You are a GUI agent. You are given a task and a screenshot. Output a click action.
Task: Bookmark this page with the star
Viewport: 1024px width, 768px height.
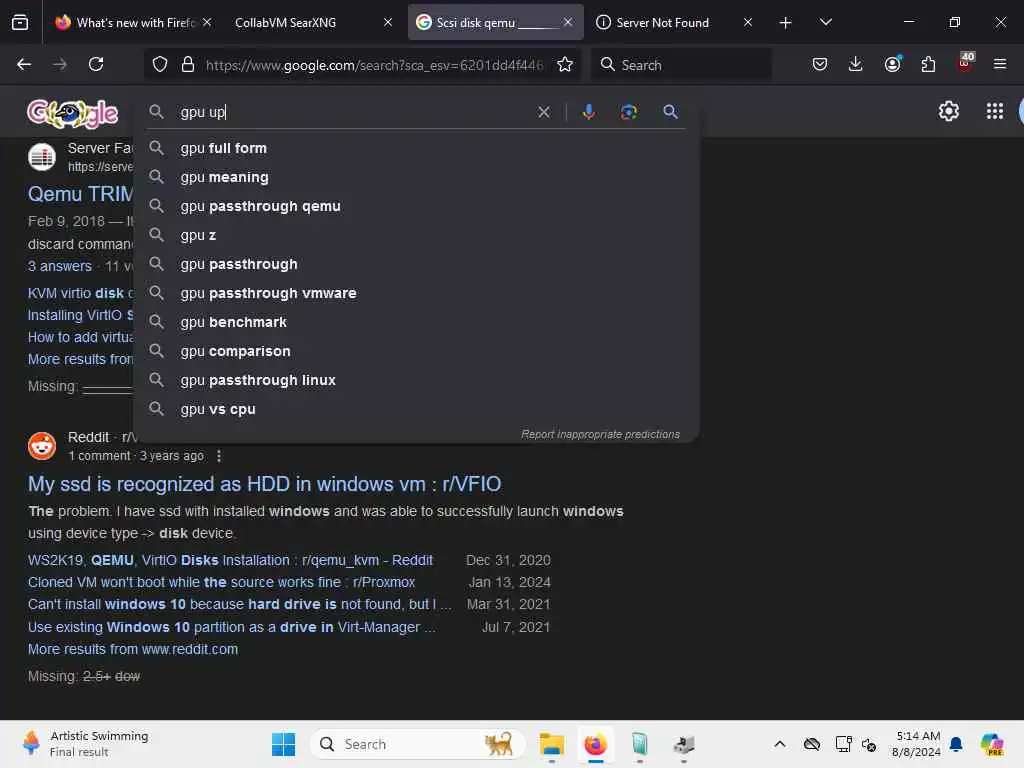pyautogui.click(x=565, y=65)
